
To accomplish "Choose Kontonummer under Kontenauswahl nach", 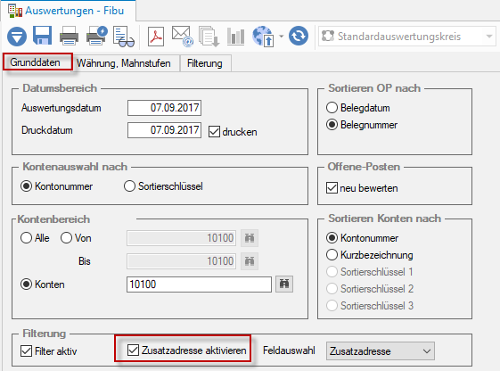I will click(56, 186).
